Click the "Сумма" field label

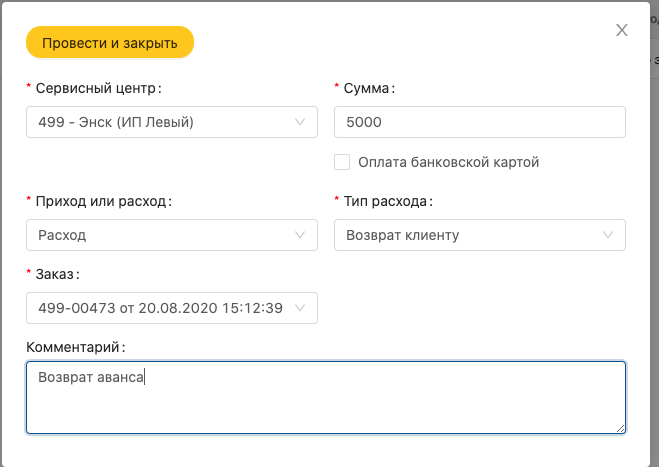point(369,88)
